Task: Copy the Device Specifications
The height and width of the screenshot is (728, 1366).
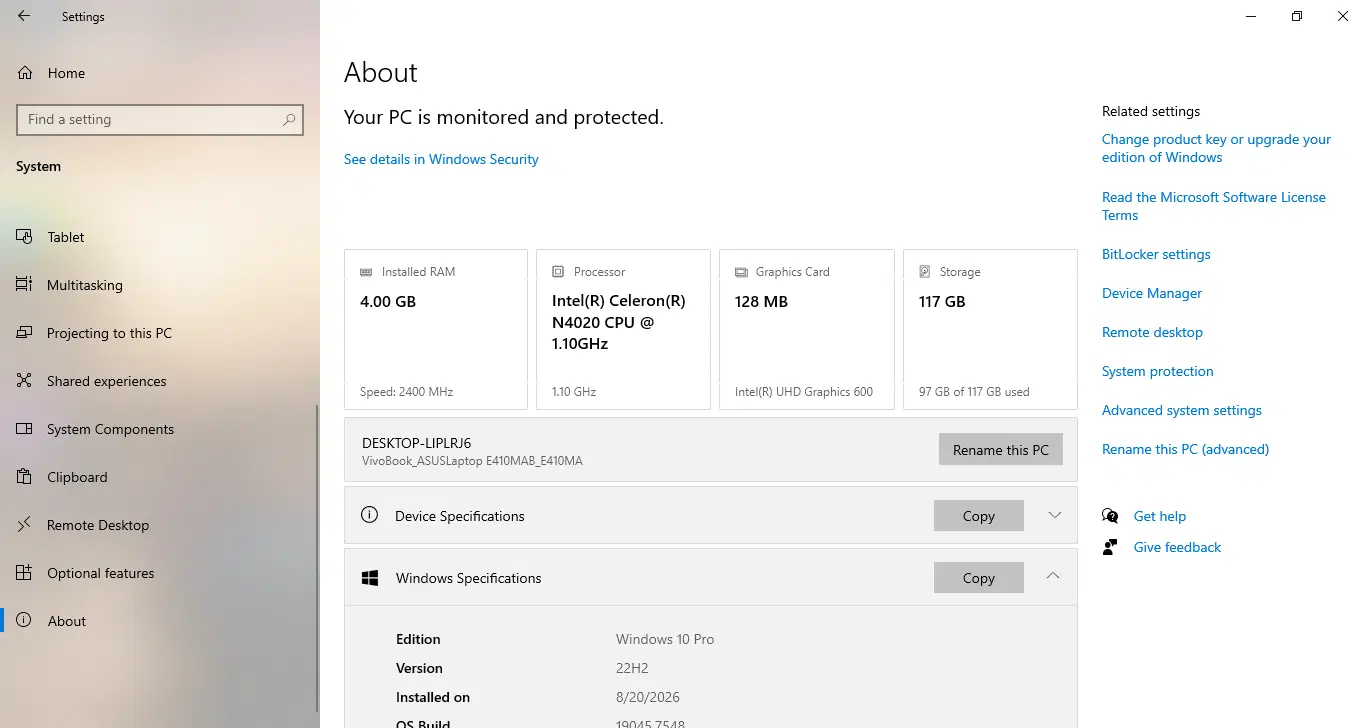Action: 978,516
